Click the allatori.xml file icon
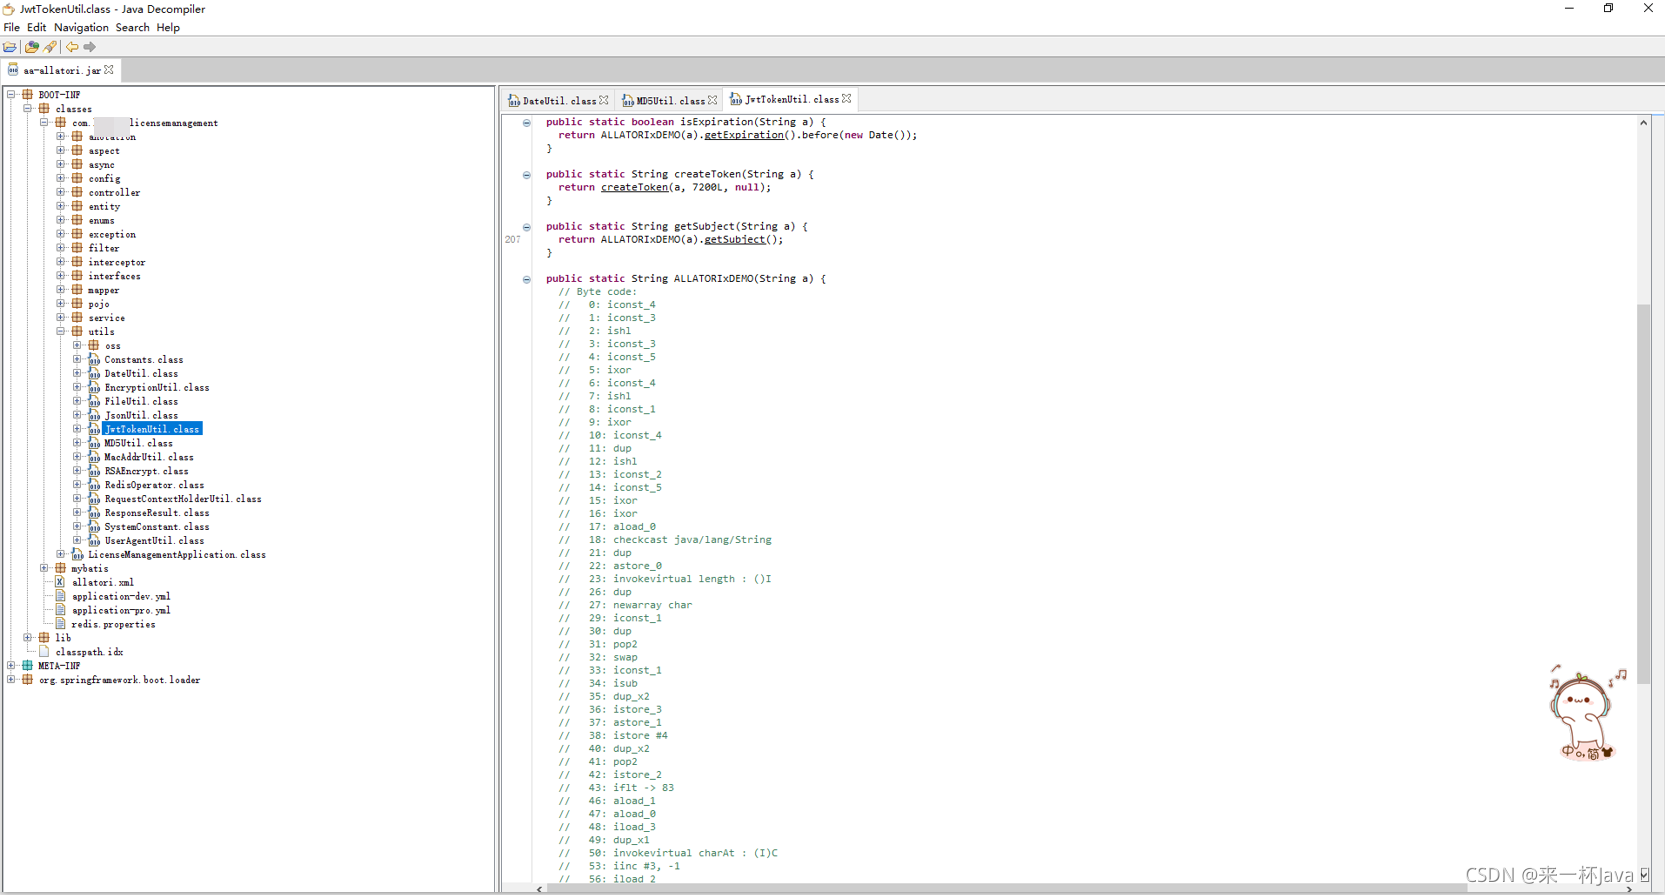 pos(60,582)
